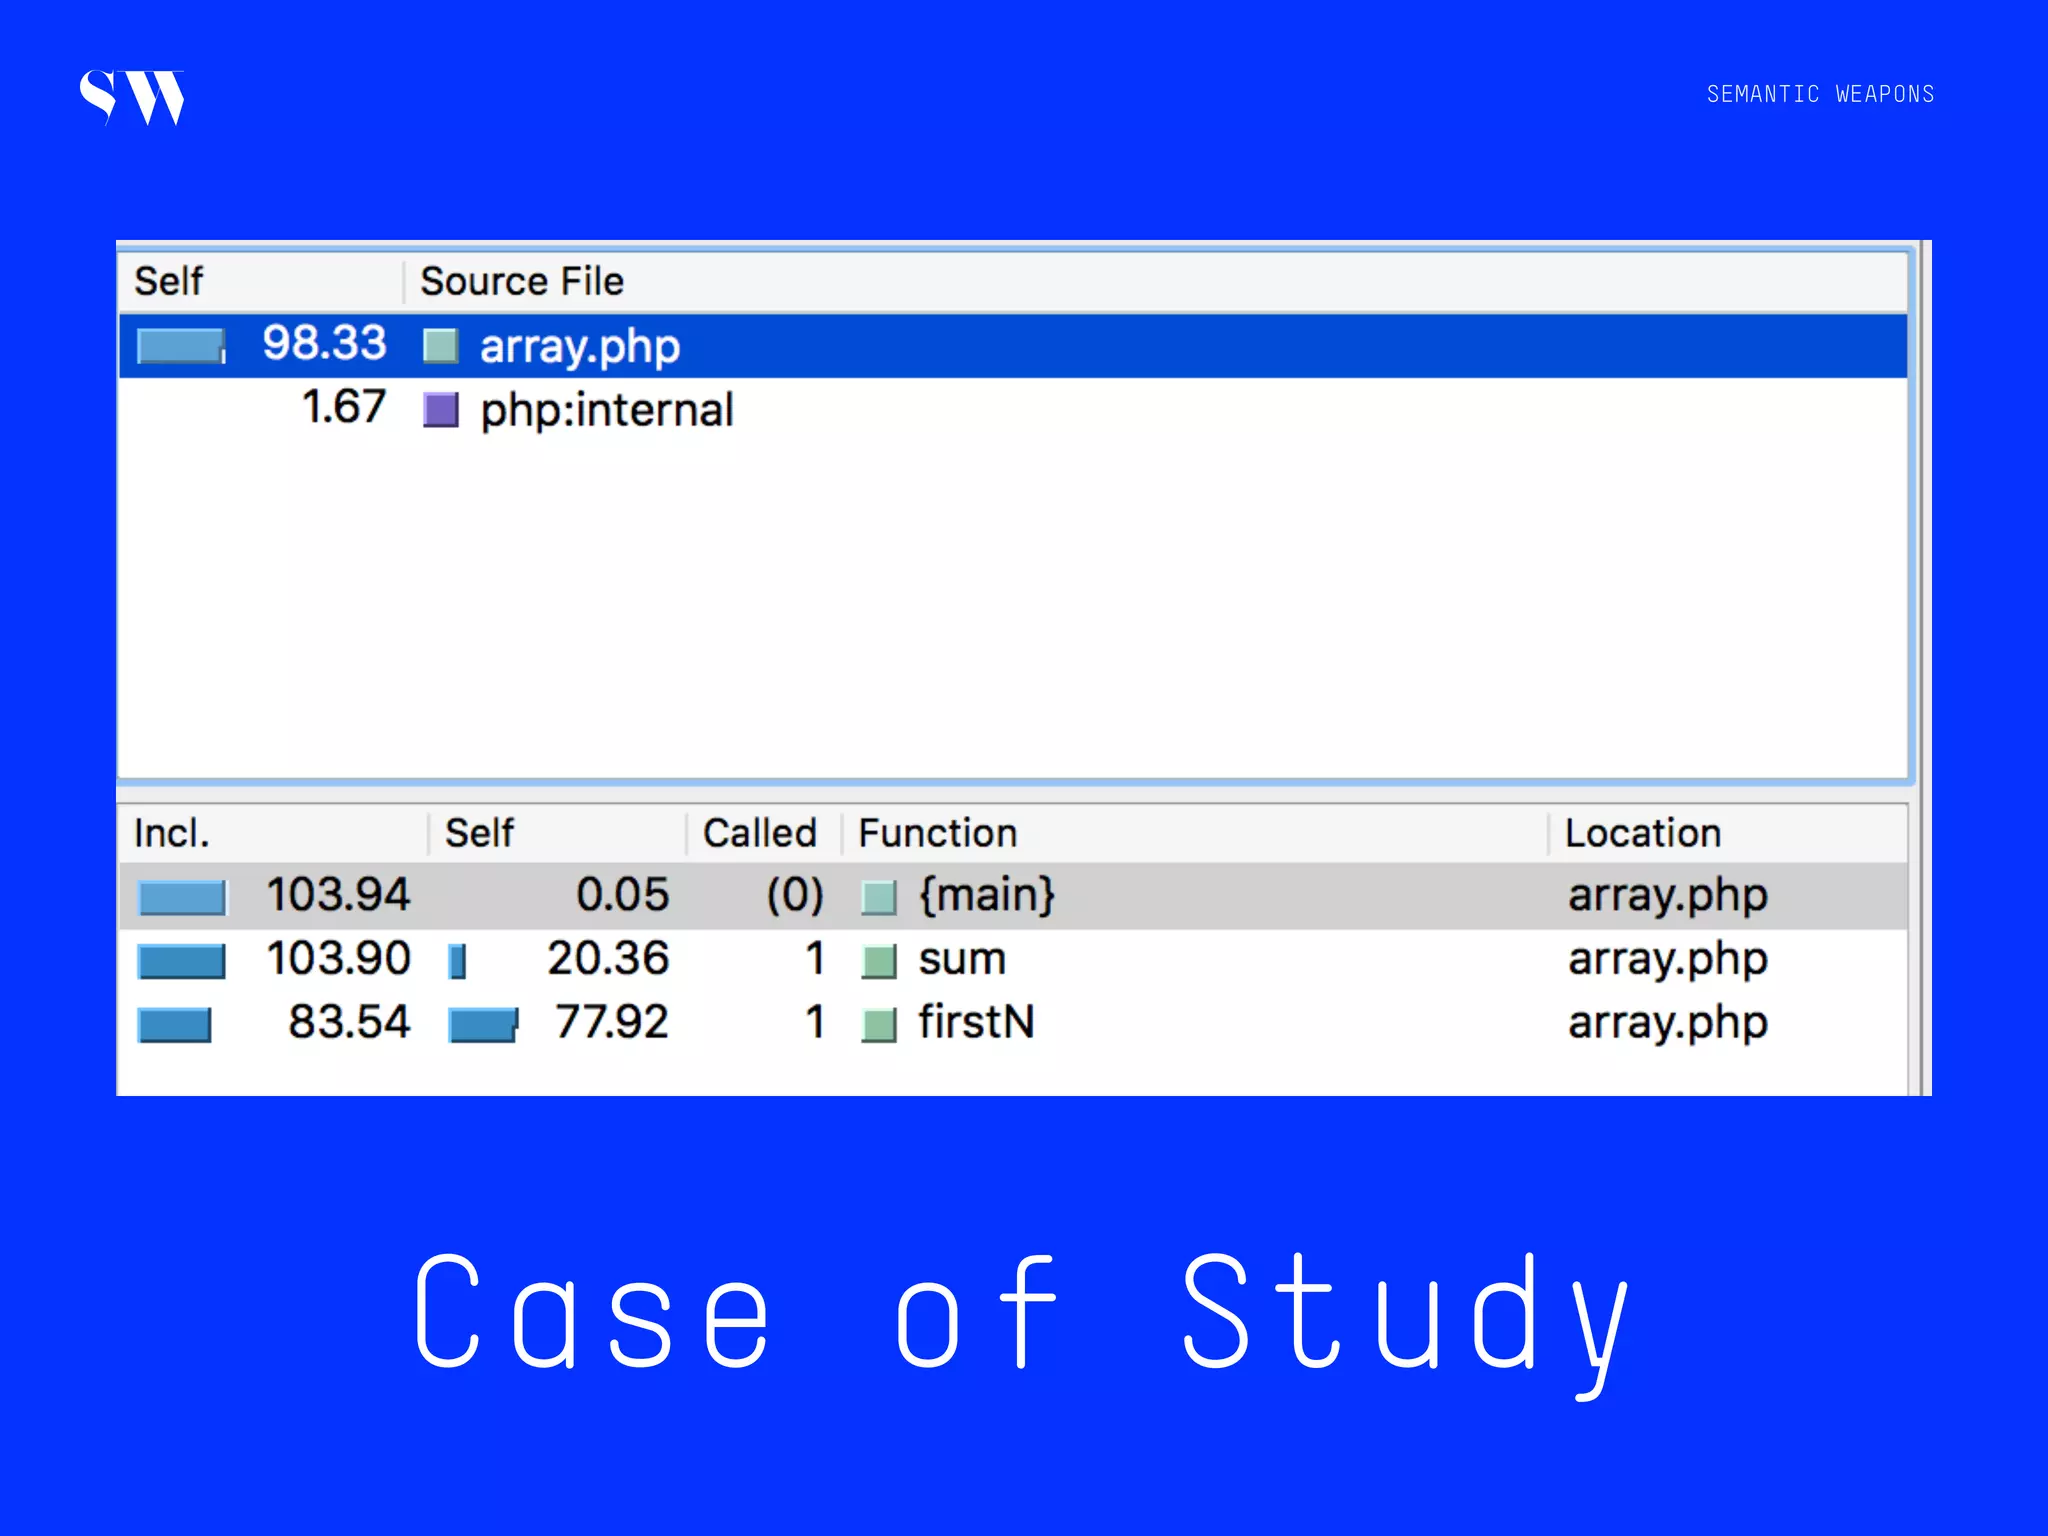Click the 98.33 self cost value

click(324, 343)
